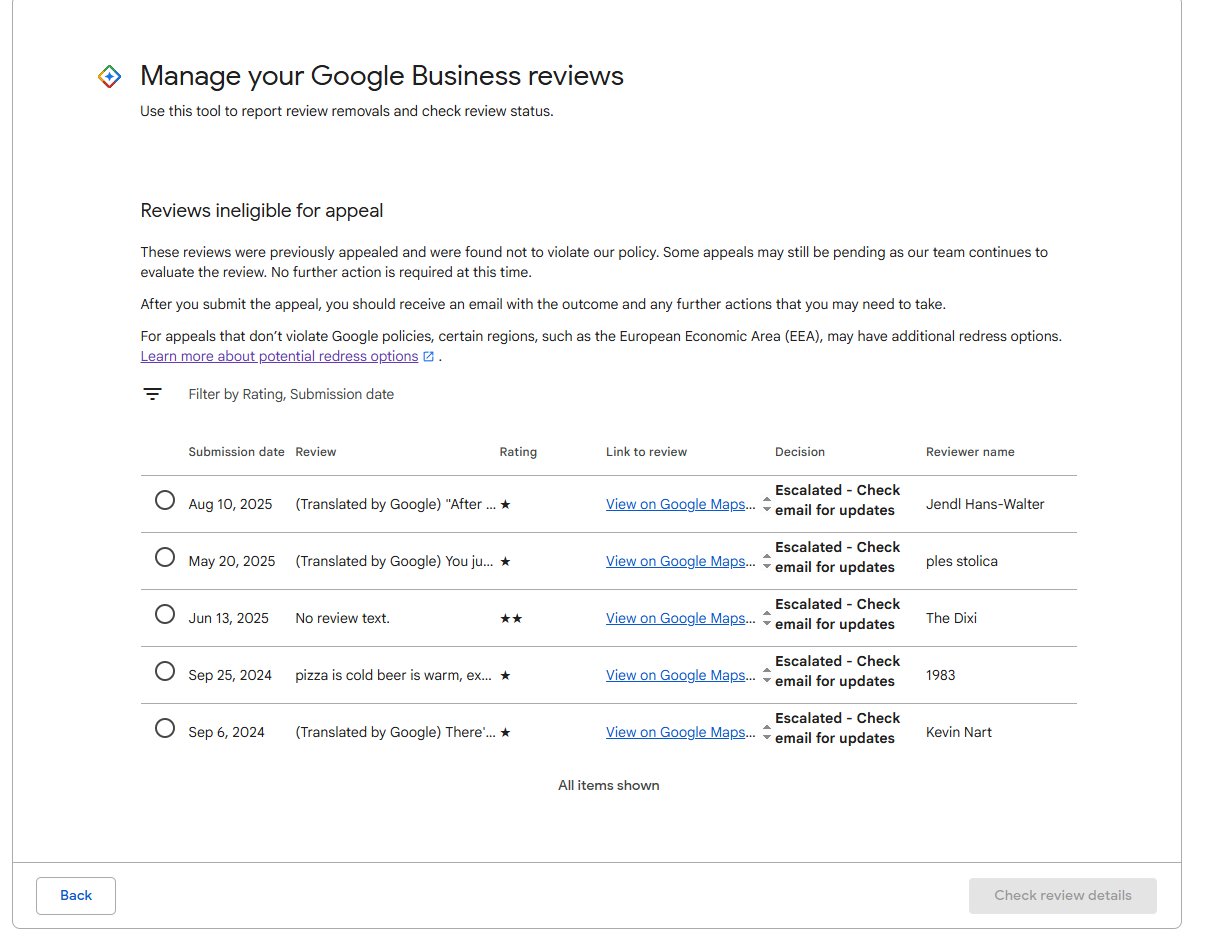Select the May 20, 2025 review radio button
1209x948 pixels.
(x=165, y=557)
